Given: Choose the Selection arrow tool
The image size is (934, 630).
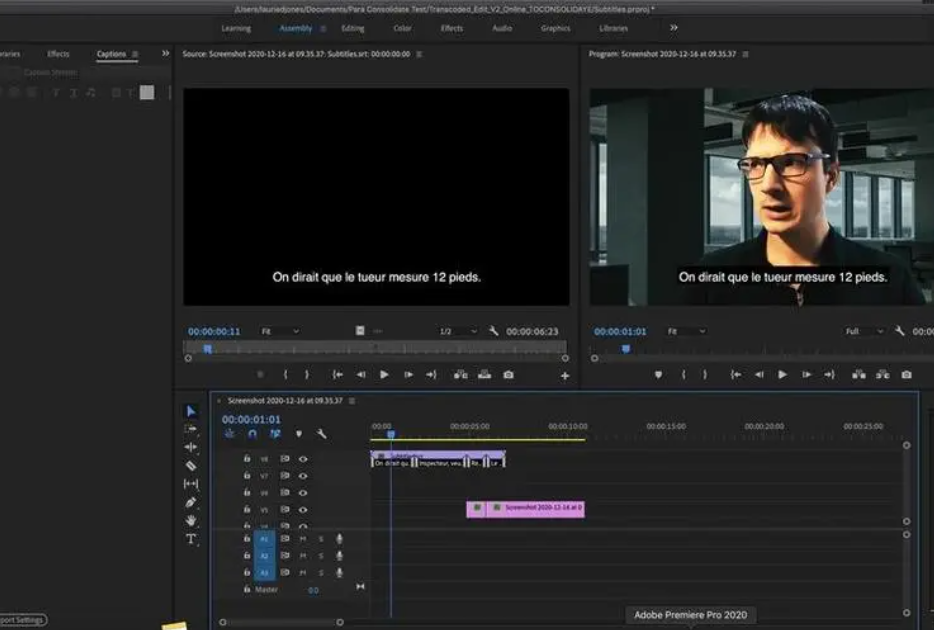Looking at the screenshot, I should [191, 411].
